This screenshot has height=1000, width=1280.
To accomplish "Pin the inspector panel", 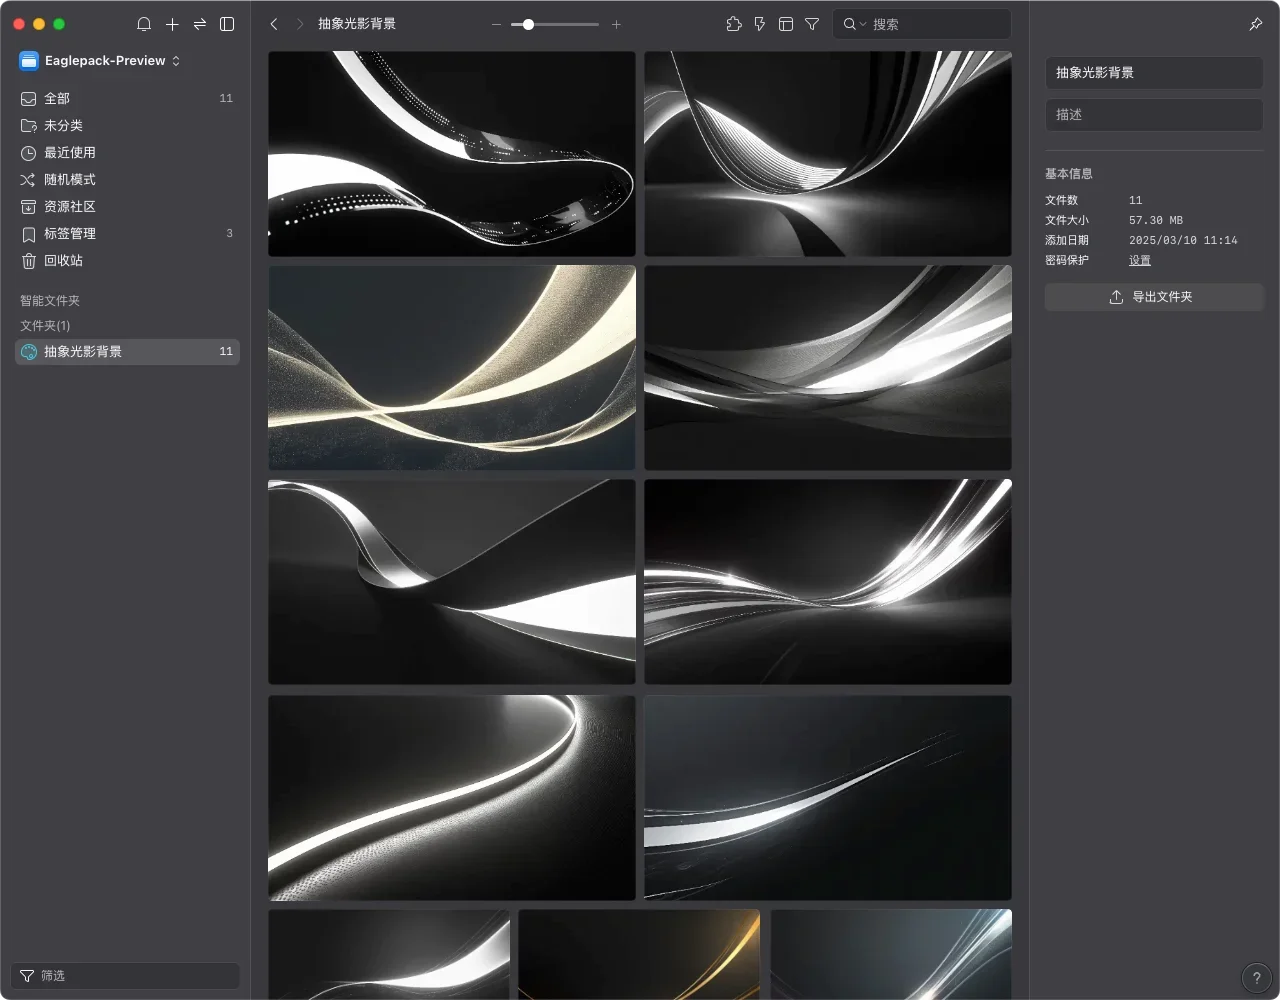I will [1256, 24].
